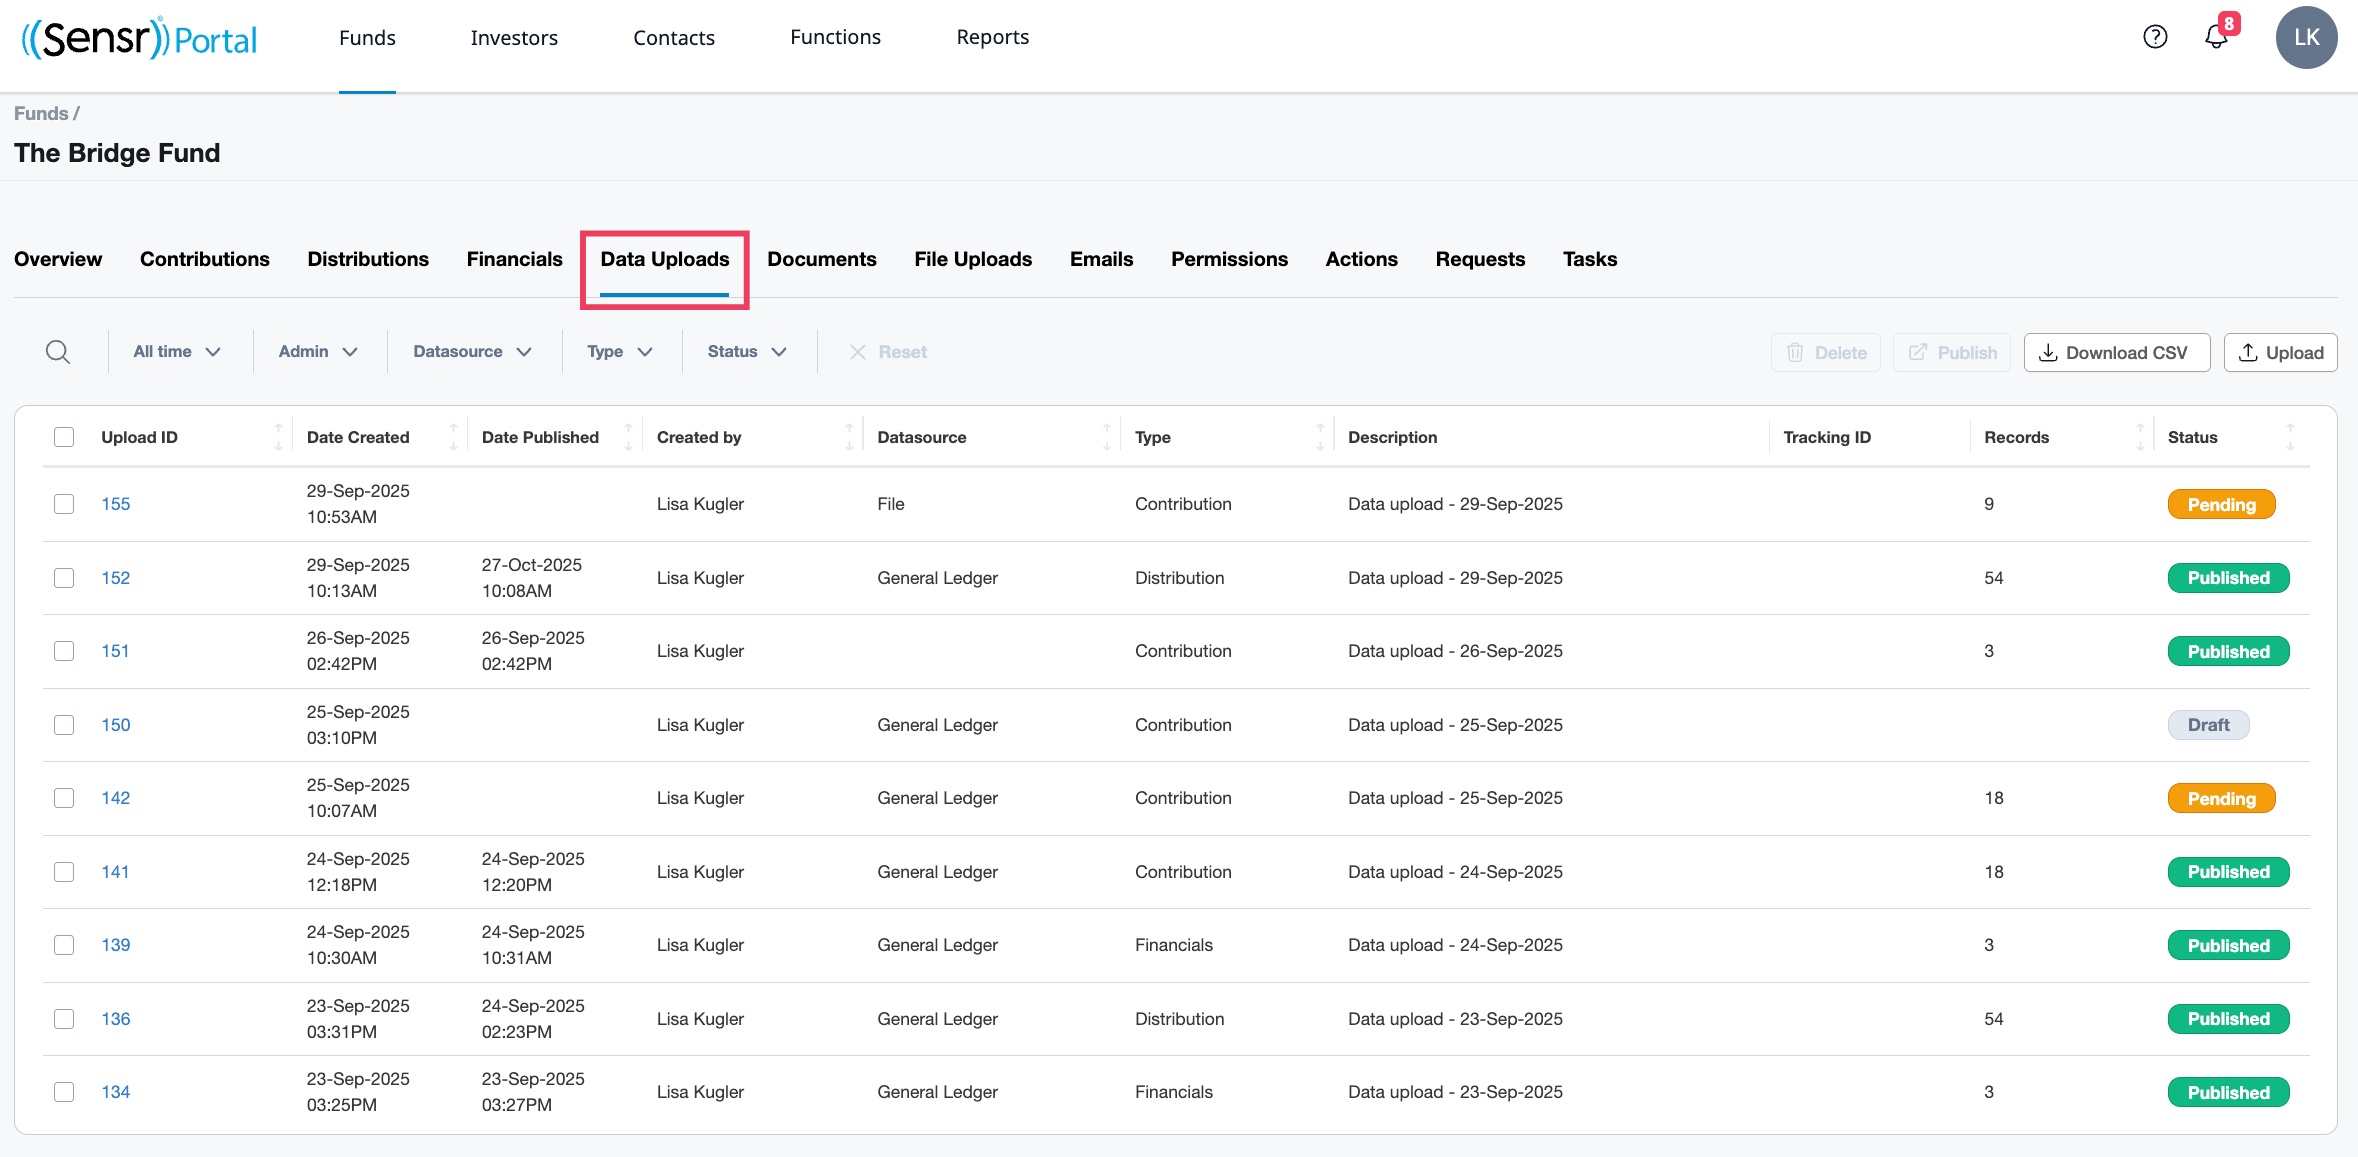
Task: Click the search magnifier icon
Action: (x=58, y=352)
